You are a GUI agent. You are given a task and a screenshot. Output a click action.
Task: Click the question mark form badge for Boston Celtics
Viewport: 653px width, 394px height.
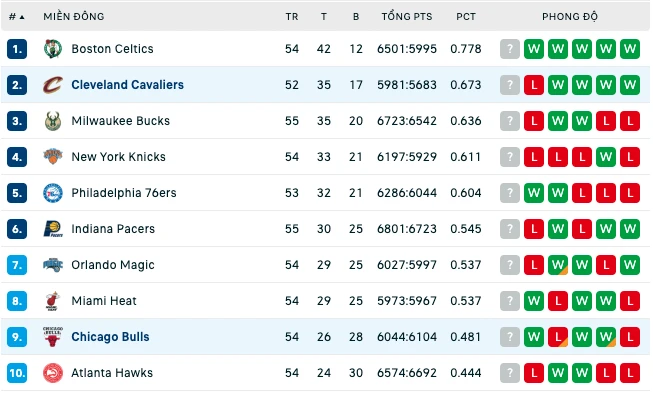click(x=510, y=49)
